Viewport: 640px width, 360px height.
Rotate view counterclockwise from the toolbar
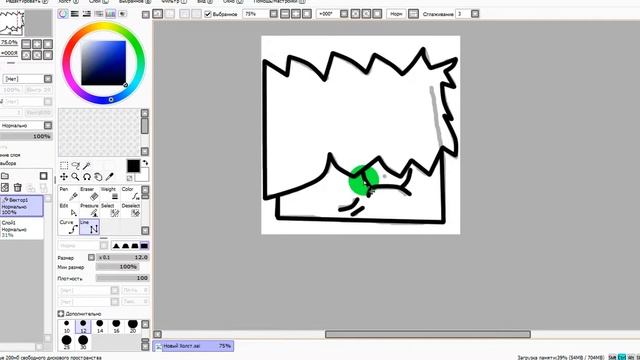pyautogui.click(x=356, y=14)
